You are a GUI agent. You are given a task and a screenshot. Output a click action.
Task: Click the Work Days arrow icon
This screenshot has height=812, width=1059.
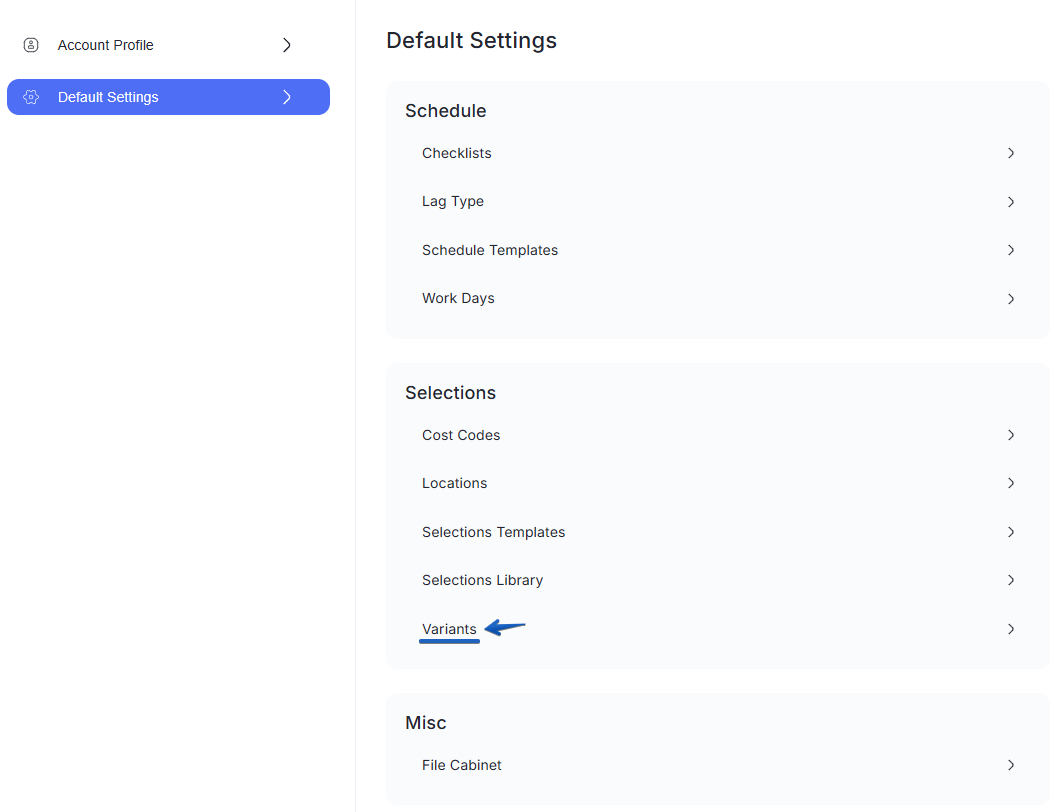point(1011,299)
